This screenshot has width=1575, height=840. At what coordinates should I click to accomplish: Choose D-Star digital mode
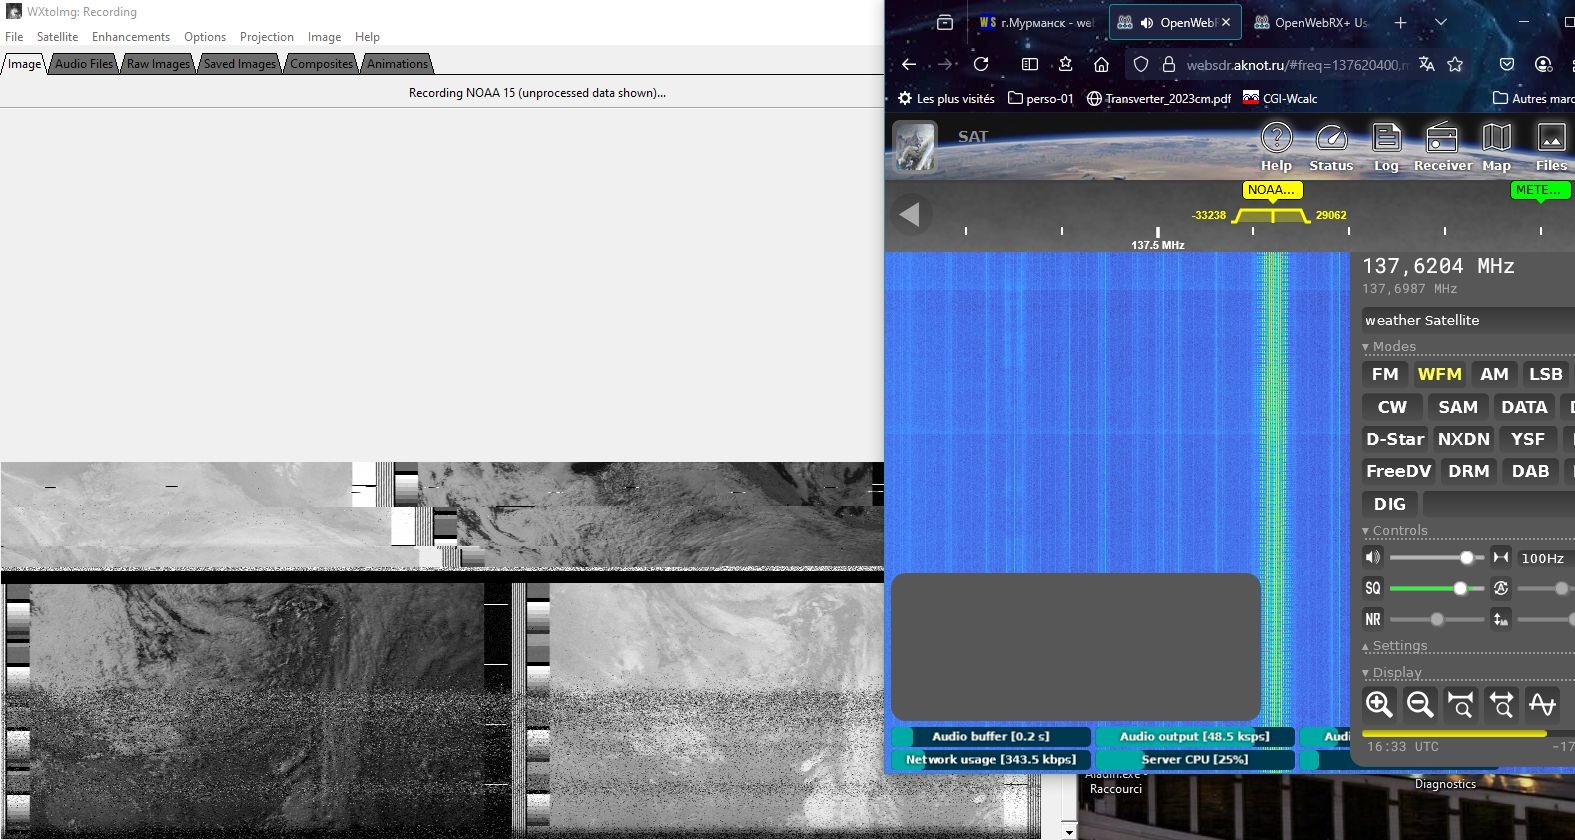tap(1395, 439)
